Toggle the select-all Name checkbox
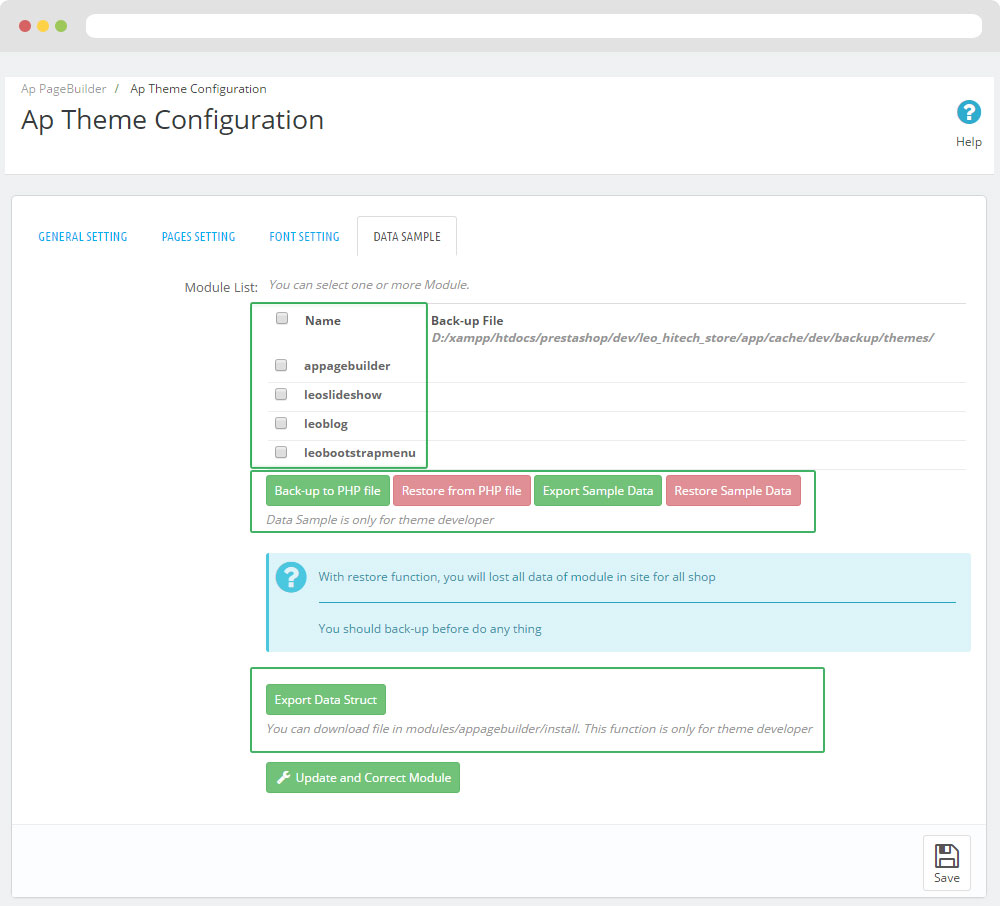Viewport: 1000px width, 906px height. coord(282,319)
